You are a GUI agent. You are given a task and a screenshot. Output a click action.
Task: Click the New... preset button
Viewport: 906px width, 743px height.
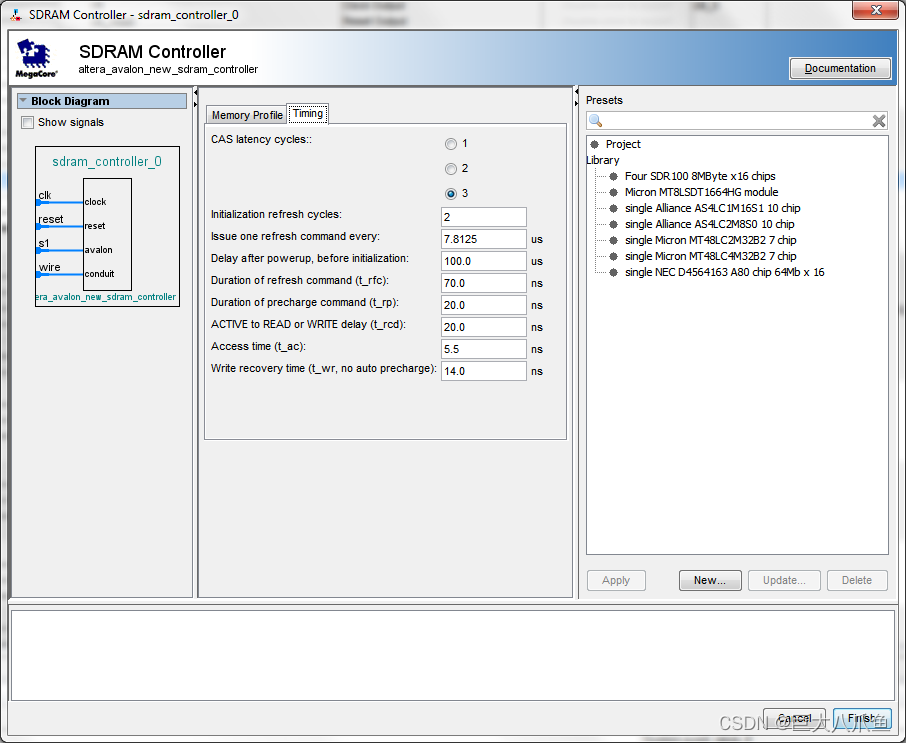coord(710,580)
